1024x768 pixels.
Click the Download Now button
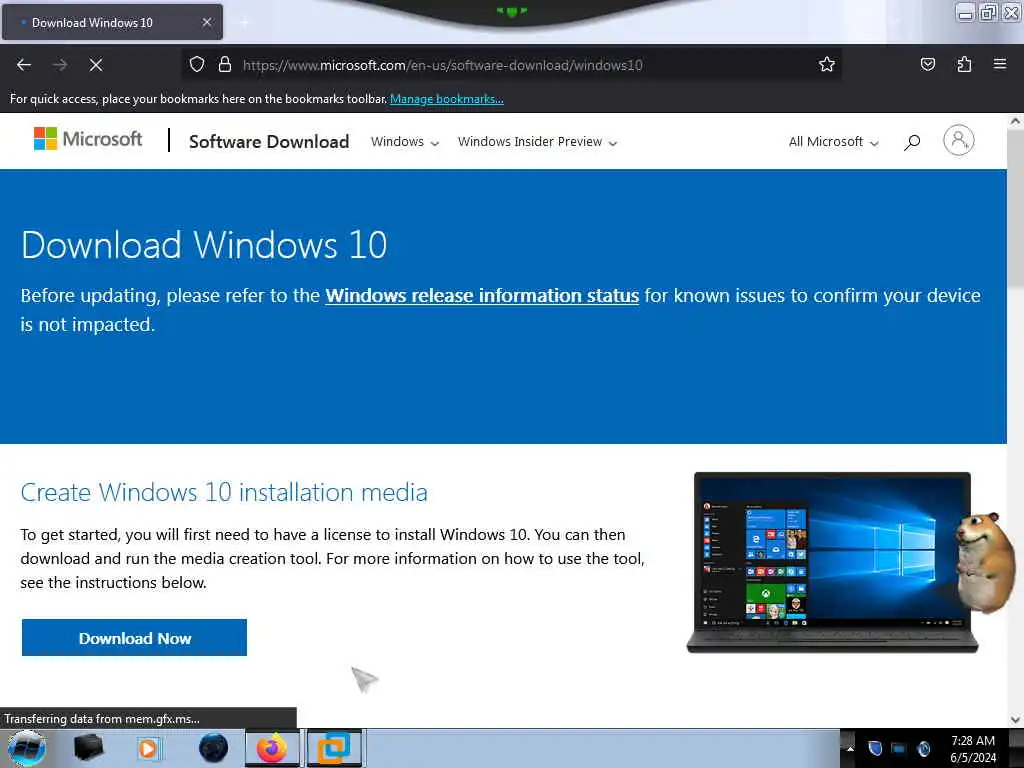tap(135, 637)
